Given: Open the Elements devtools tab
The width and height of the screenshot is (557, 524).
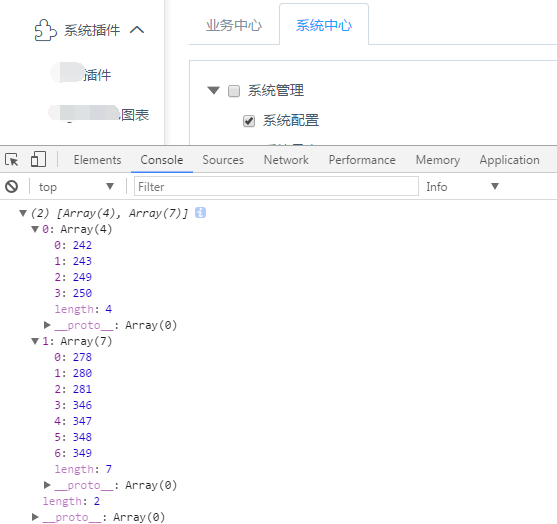Looking at the screenshot, I should pyautogui.click(x=97, y=160).
